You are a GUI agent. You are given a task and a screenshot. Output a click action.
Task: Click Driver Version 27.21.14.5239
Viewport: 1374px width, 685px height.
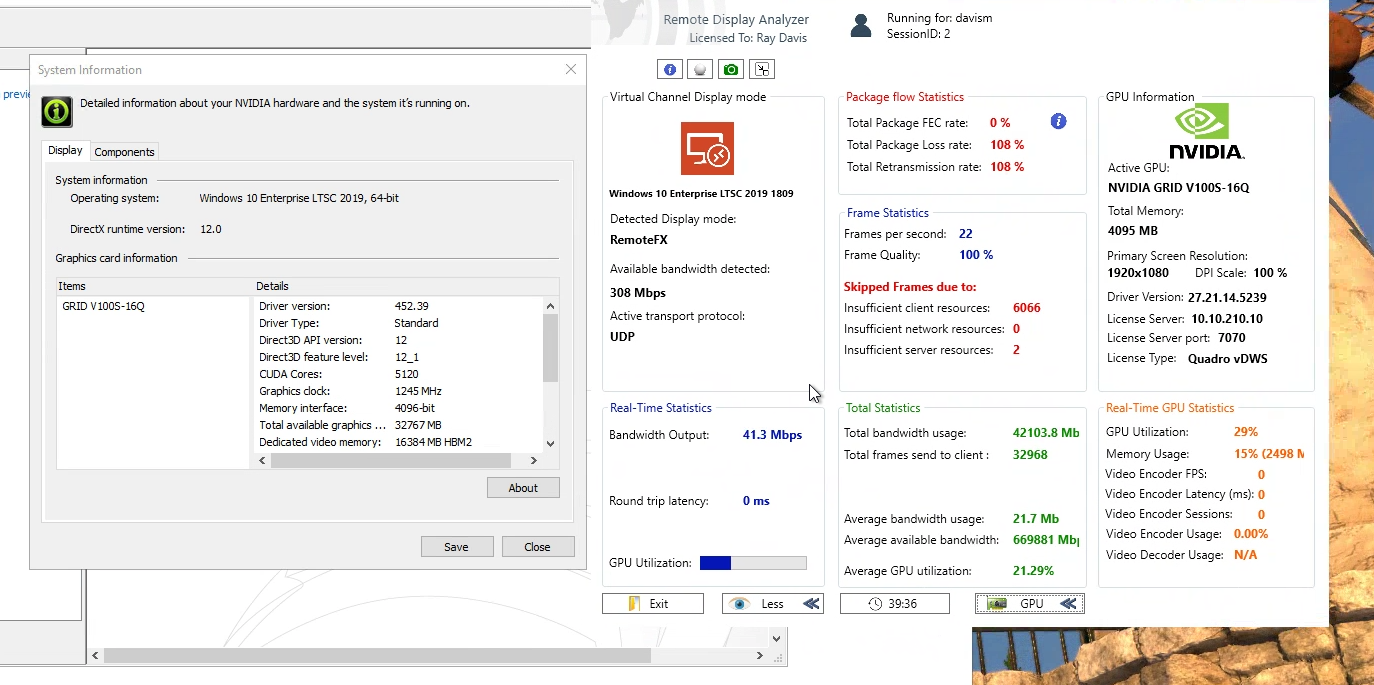pyautogui.click(x=1227, y=297)
